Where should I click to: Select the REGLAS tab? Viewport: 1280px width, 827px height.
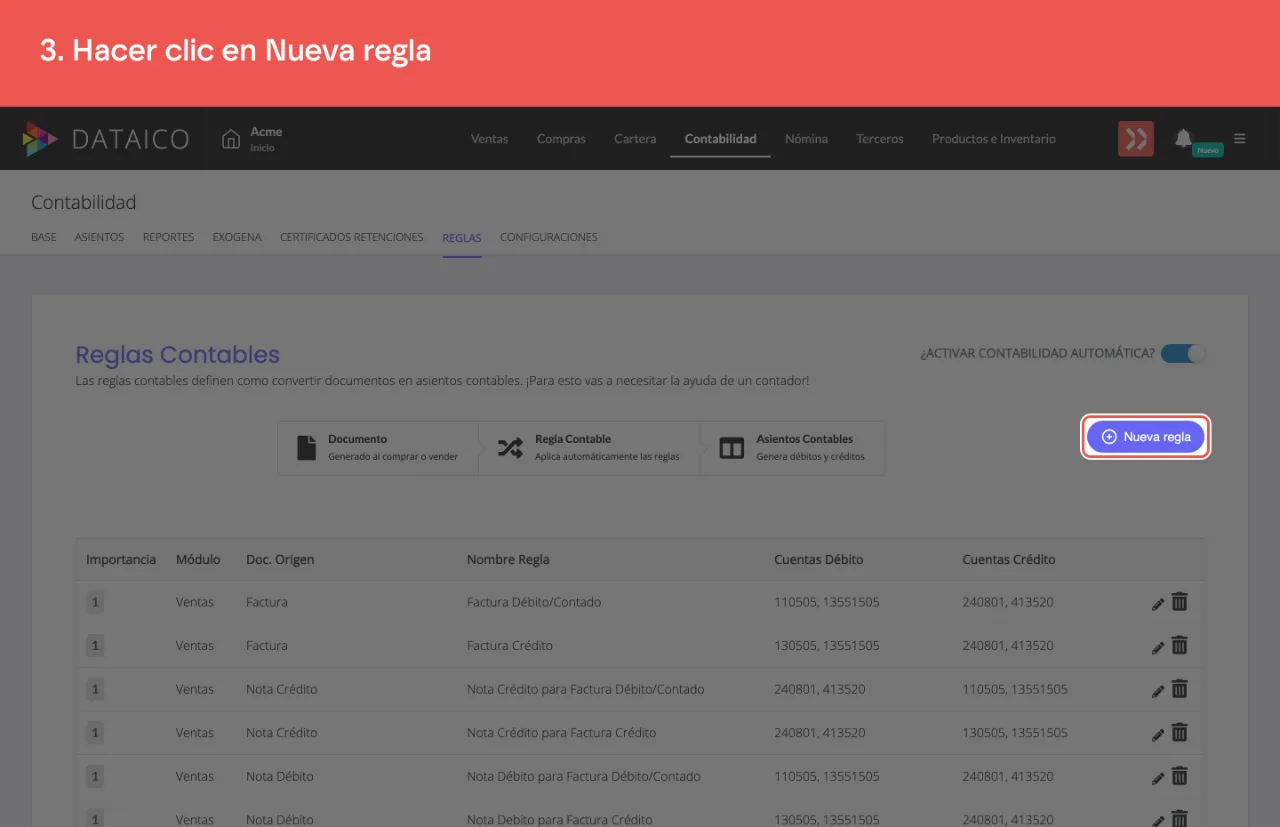click(462, 238)
